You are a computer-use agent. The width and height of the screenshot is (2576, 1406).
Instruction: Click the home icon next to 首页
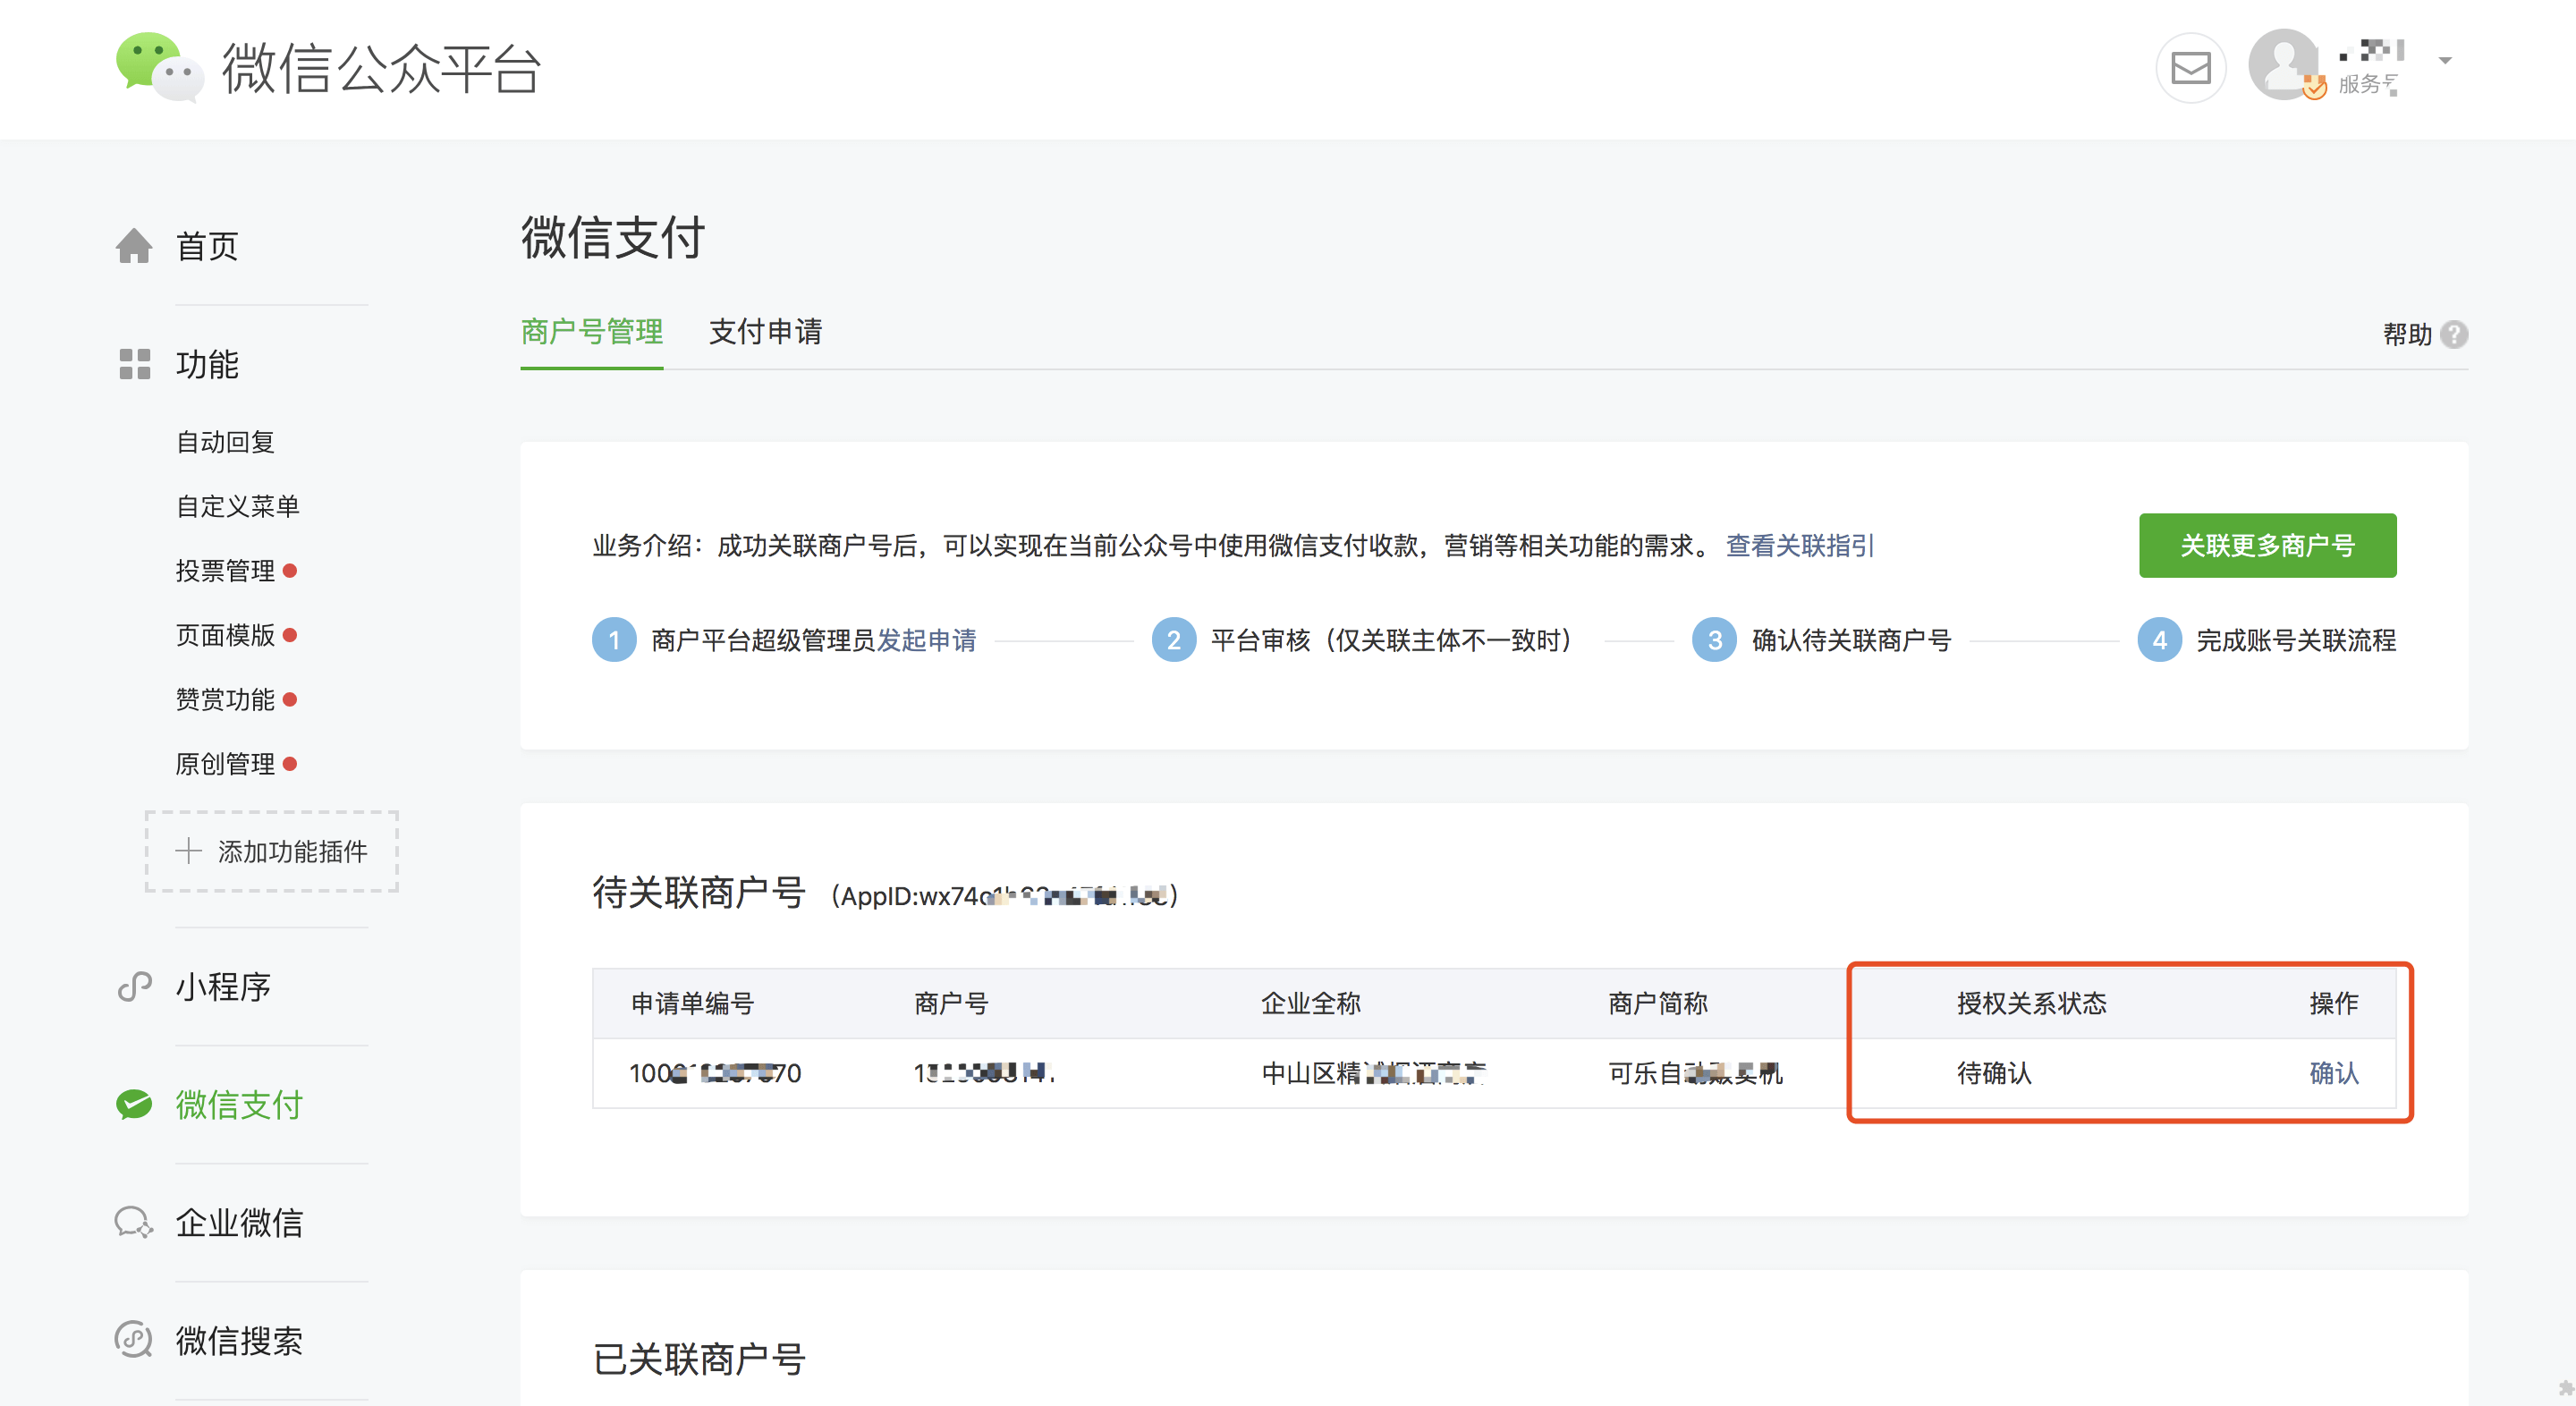[x=134, y=246]
